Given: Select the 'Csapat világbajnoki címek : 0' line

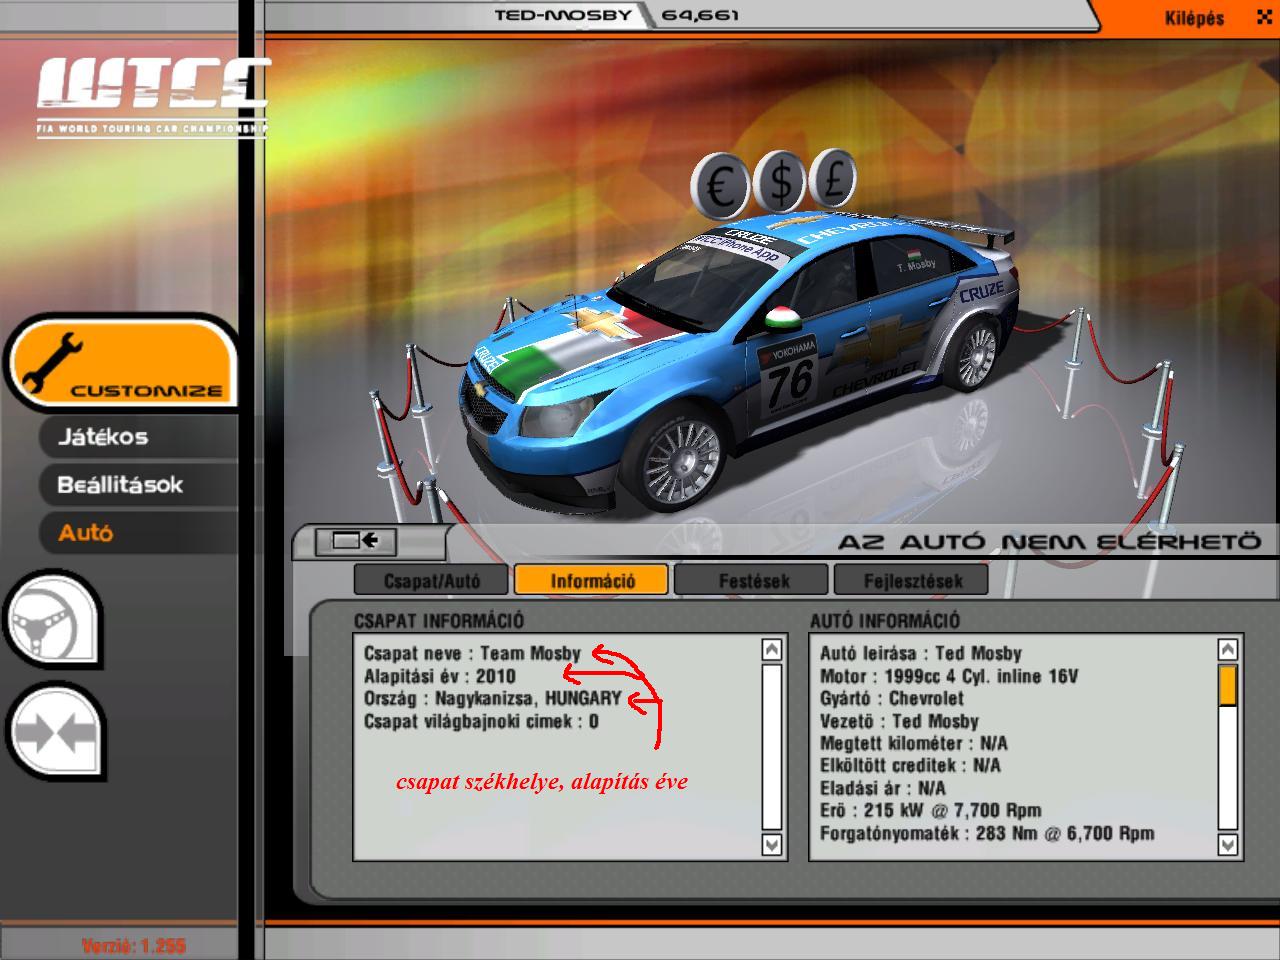Looking at the screenshot, I should (481, 721).
